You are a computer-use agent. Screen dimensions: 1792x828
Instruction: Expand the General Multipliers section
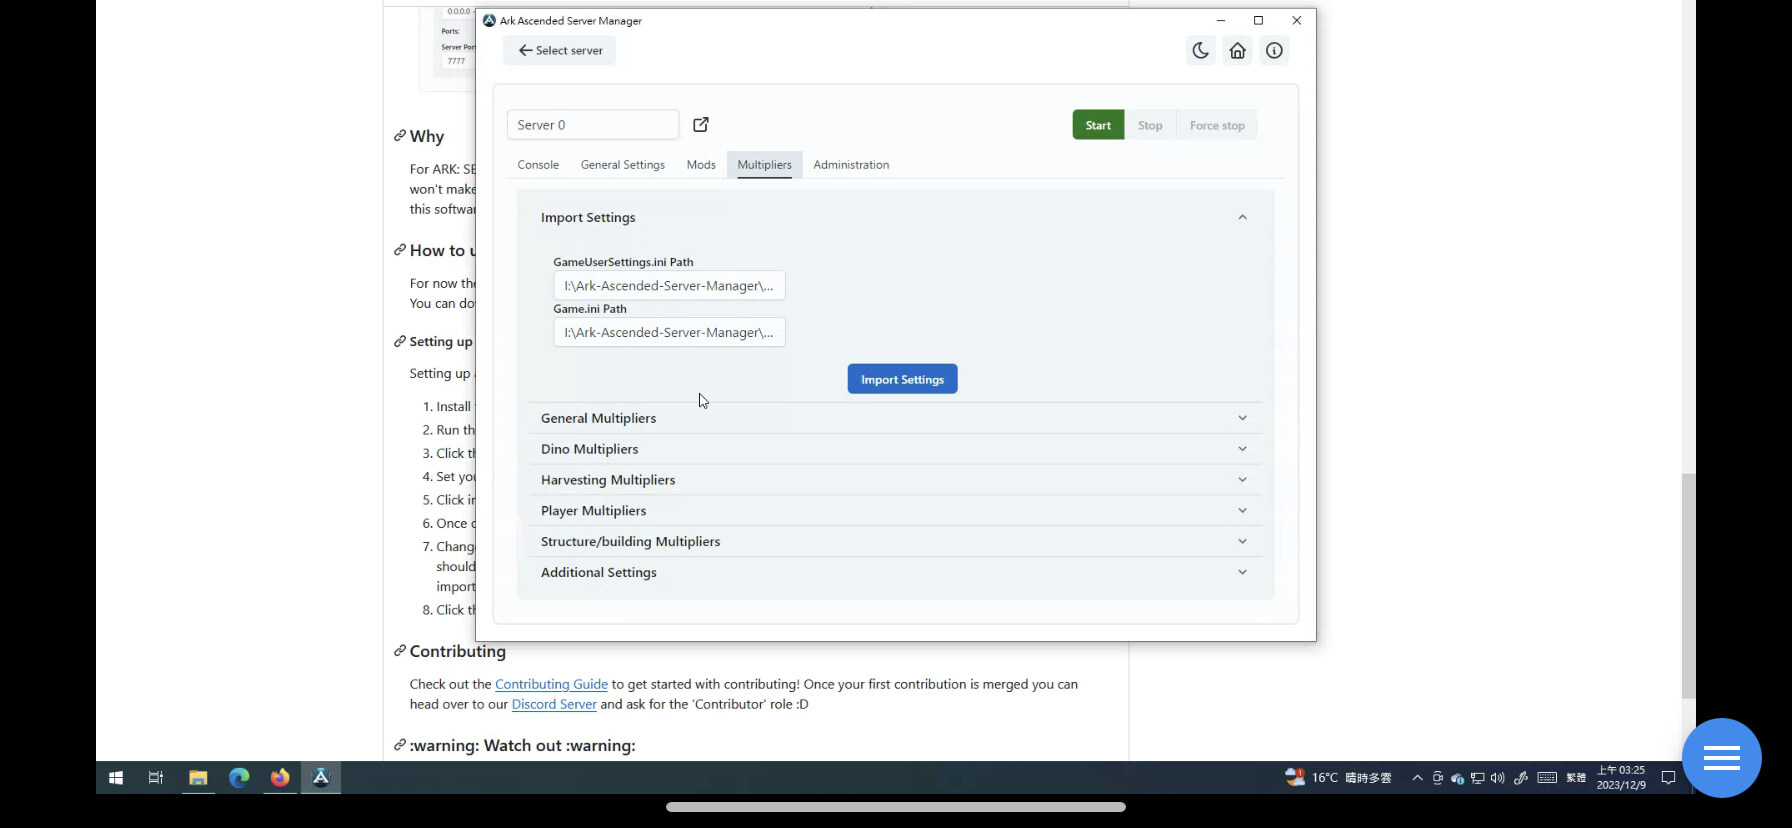click(x=895, y=418)
